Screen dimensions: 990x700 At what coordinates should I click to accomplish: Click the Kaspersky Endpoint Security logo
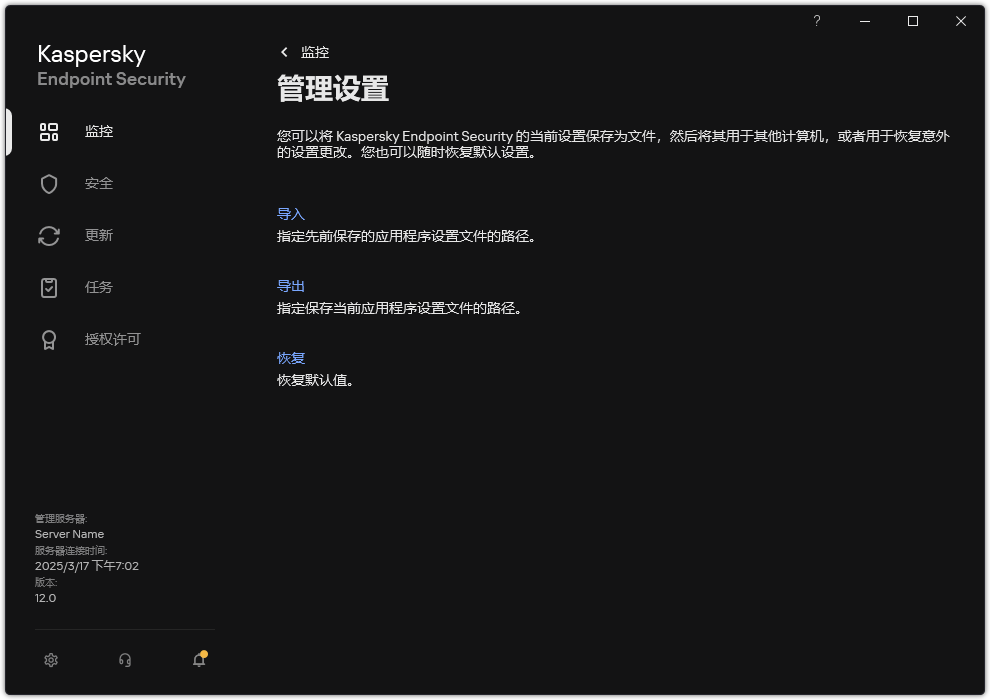click(111, 64)
